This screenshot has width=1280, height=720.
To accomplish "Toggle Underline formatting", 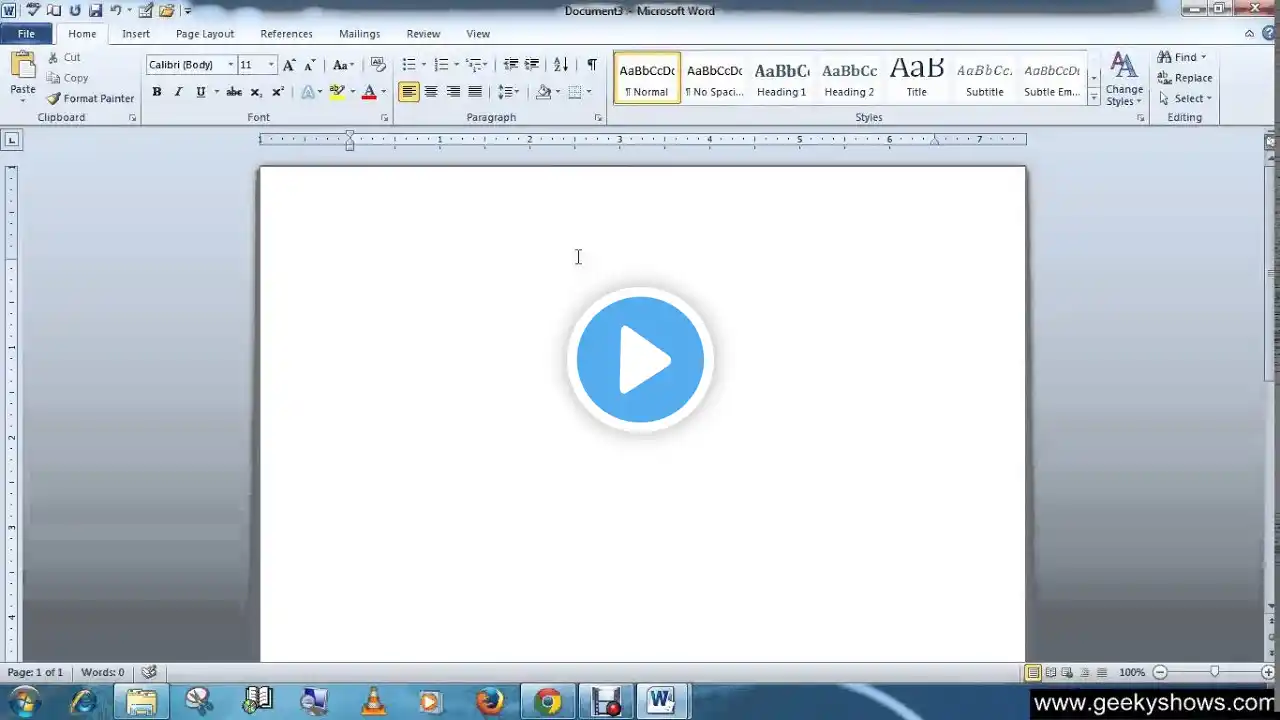I will pyautogui.click(x=200, y=92).
